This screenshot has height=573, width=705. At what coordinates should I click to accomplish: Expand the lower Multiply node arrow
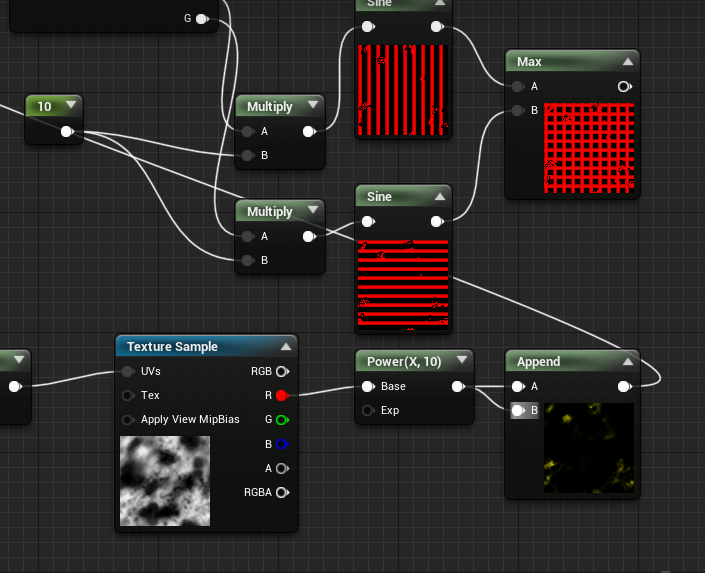[313, 210]
